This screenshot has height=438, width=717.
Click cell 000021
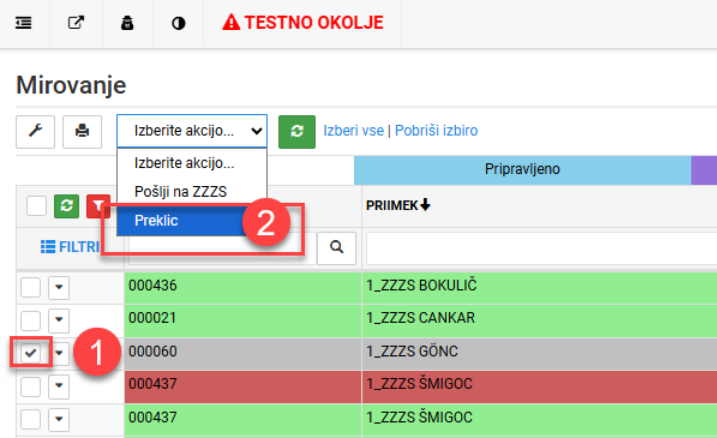pyautogui.click(x=243, y=320)
